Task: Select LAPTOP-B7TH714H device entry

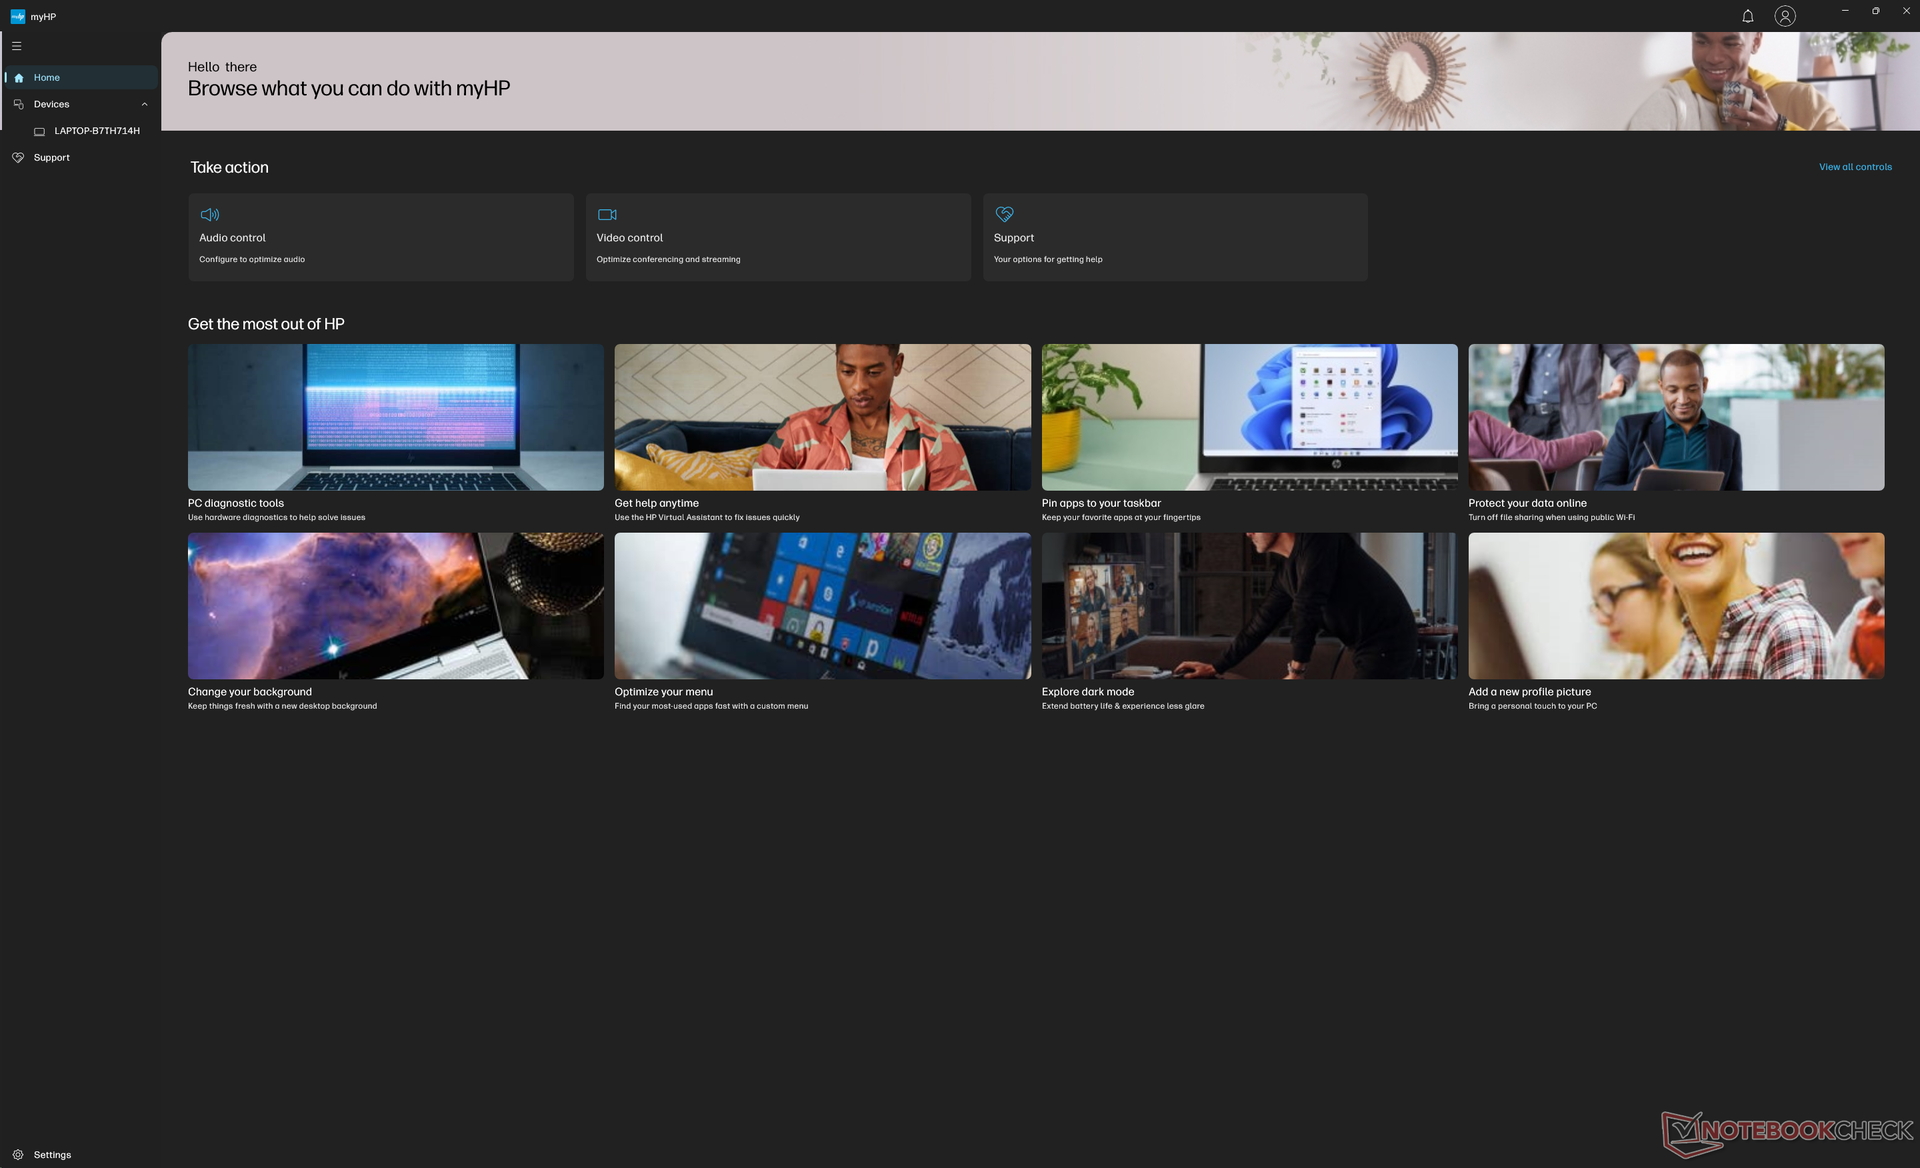Action: [x=96, y=131]
